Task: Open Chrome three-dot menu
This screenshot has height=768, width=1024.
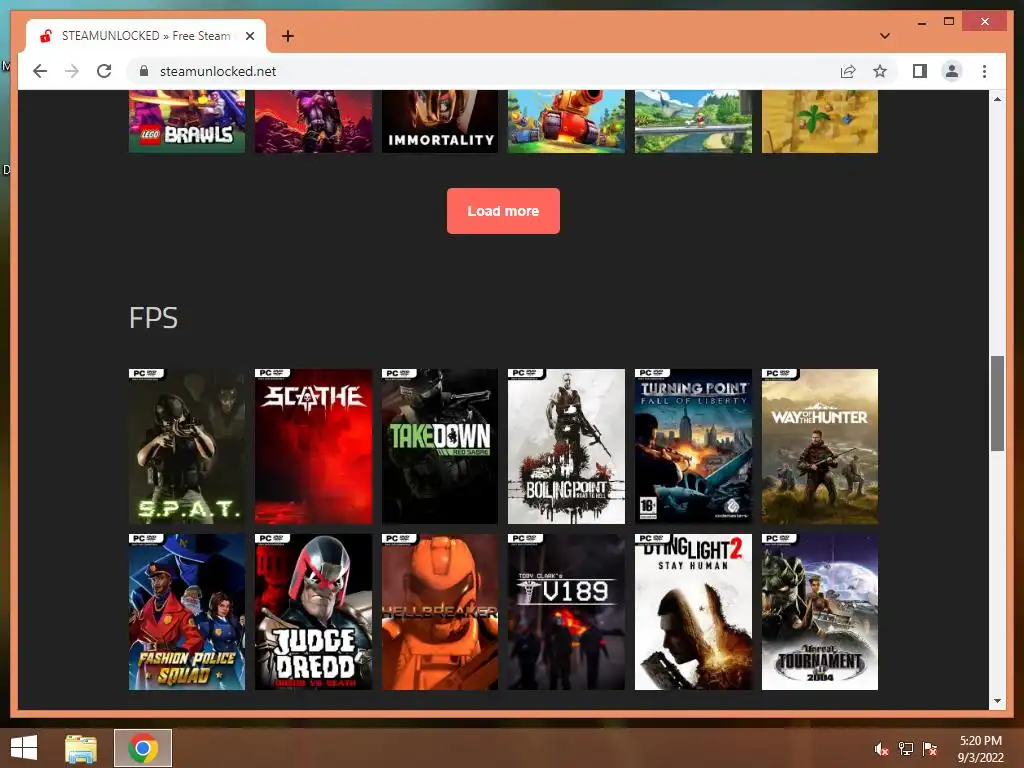Action: (x=984, y=71)
